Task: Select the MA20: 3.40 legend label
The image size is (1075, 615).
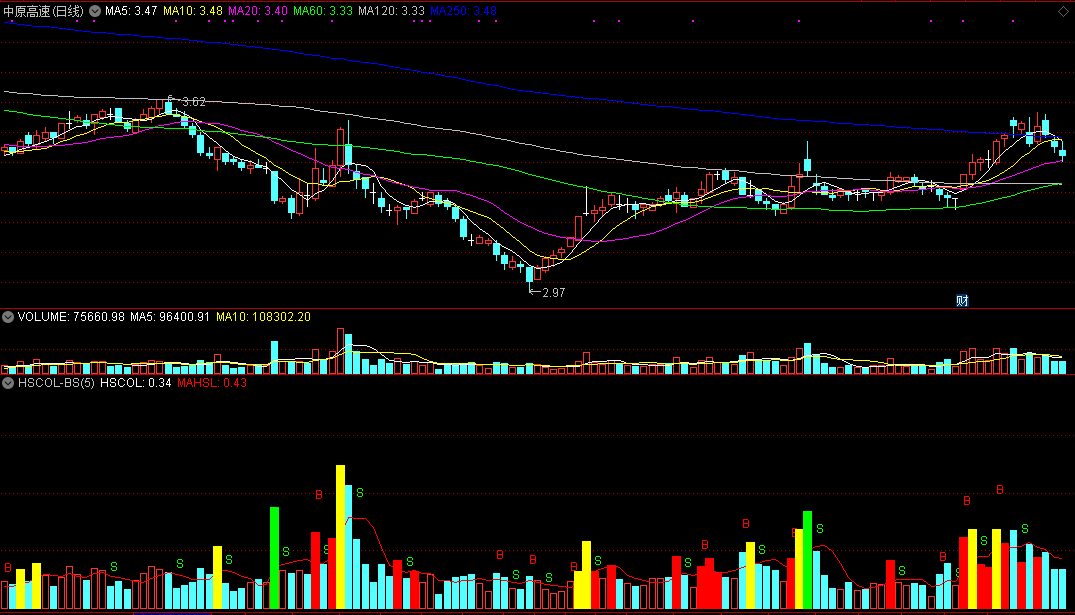Action: (x=258, y=11)
